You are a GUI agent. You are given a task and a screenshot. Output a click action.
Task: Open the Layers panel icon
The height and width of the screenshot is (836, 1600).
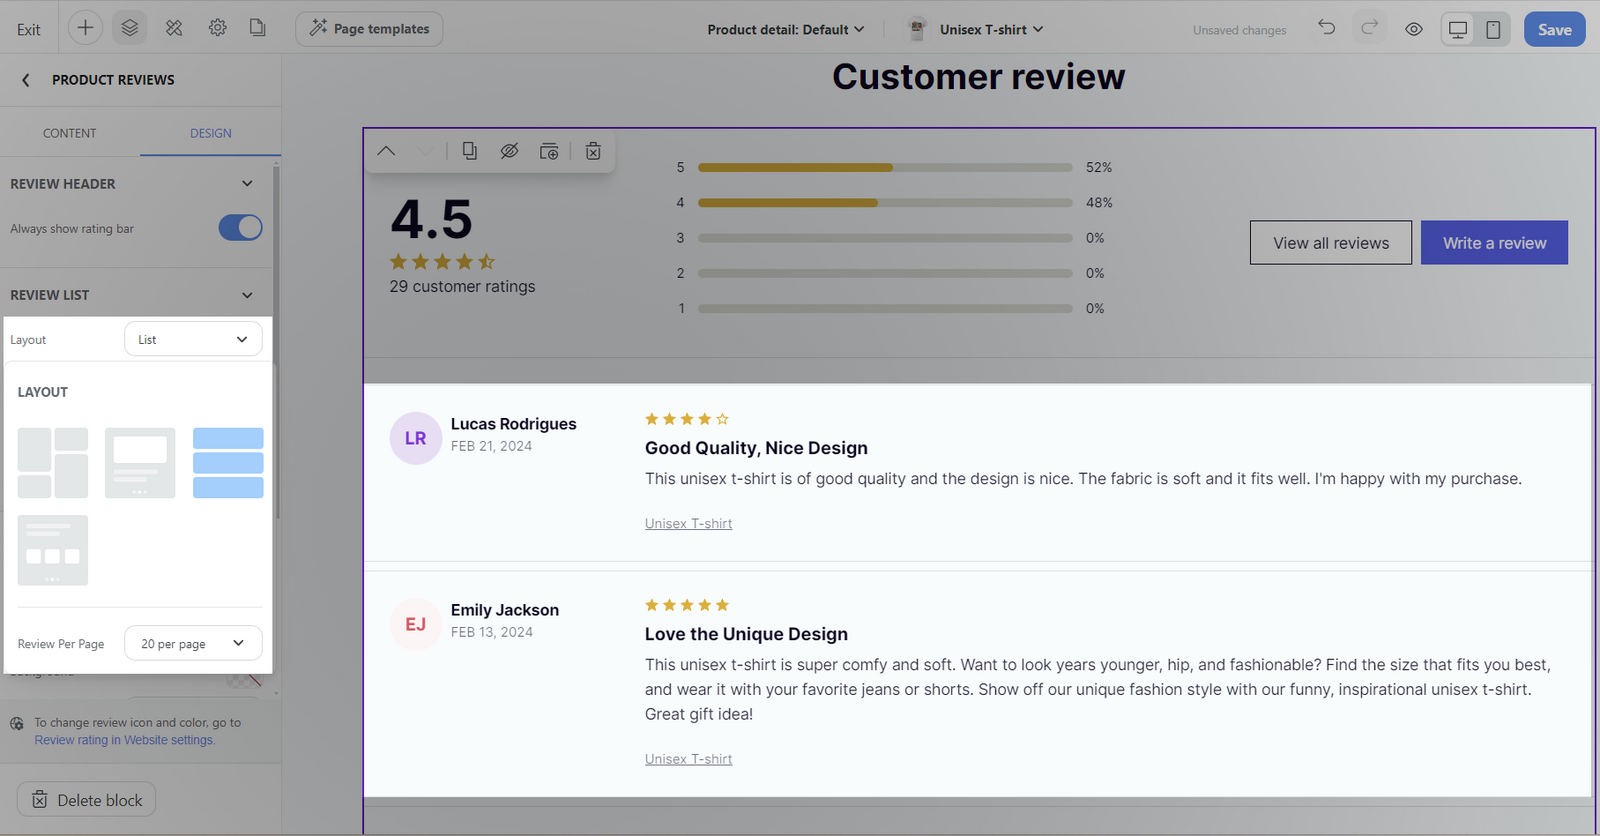130,28
